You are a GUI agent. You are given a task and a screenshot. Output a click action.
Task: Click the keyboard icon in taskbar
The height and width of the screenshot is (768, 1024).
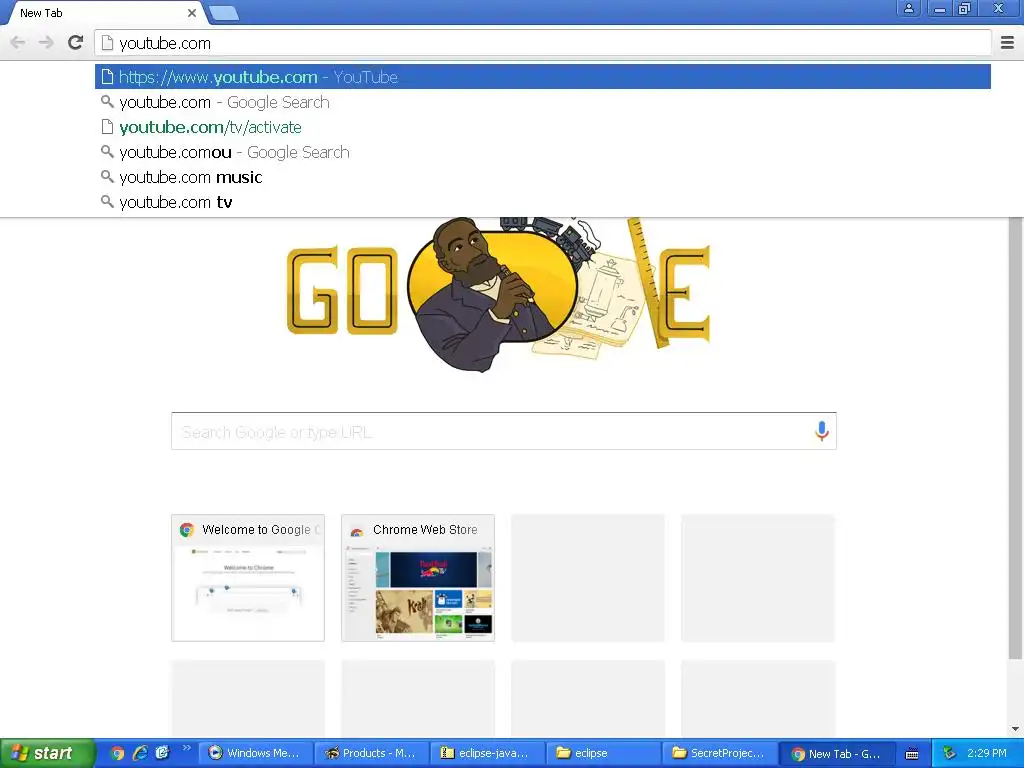tap(912, 754)
